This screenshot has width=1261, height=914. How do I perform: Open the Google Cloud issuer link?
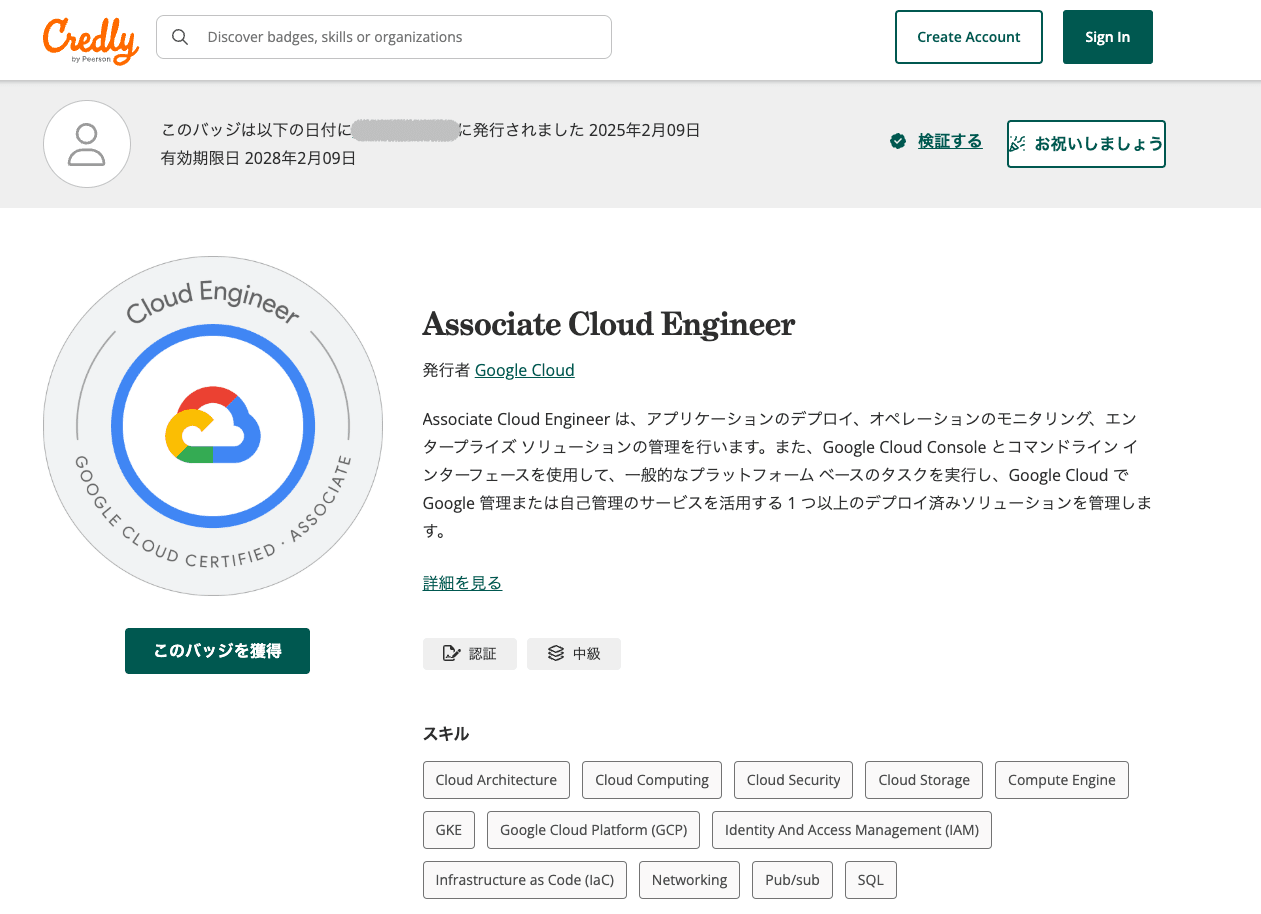tap(525, 370)
